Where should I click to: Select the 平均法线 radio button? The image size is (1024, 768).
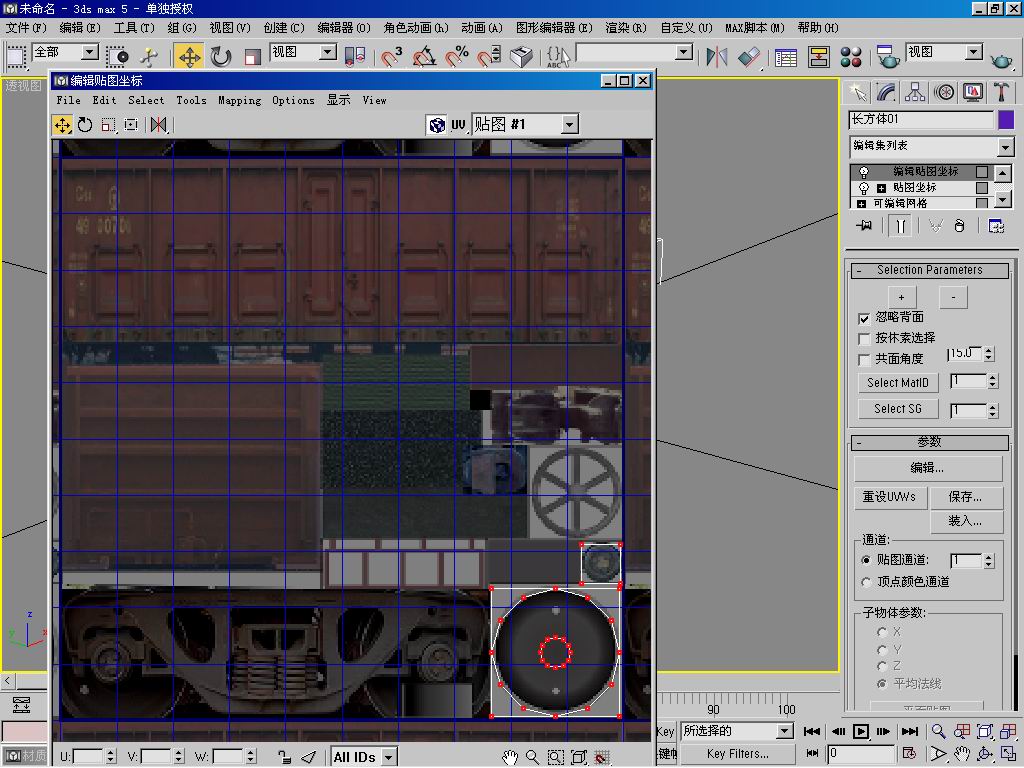click(882, 684)
